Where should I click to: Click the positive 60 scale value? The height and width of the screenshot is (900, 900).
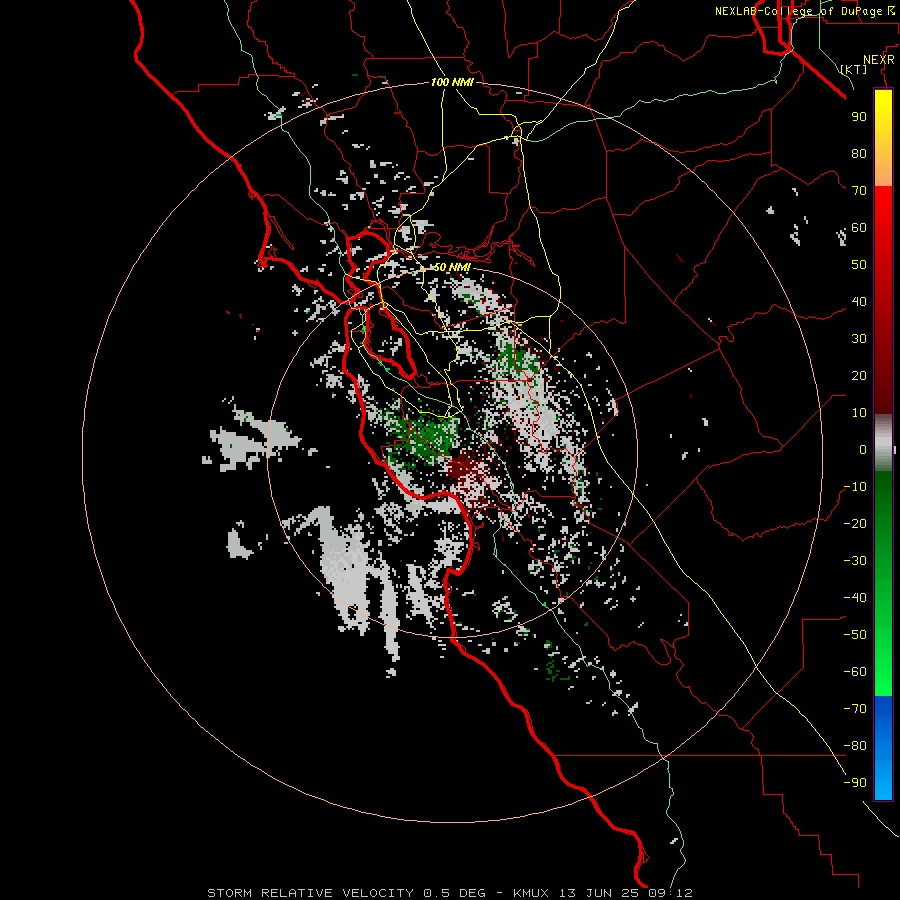pos(859,227)
